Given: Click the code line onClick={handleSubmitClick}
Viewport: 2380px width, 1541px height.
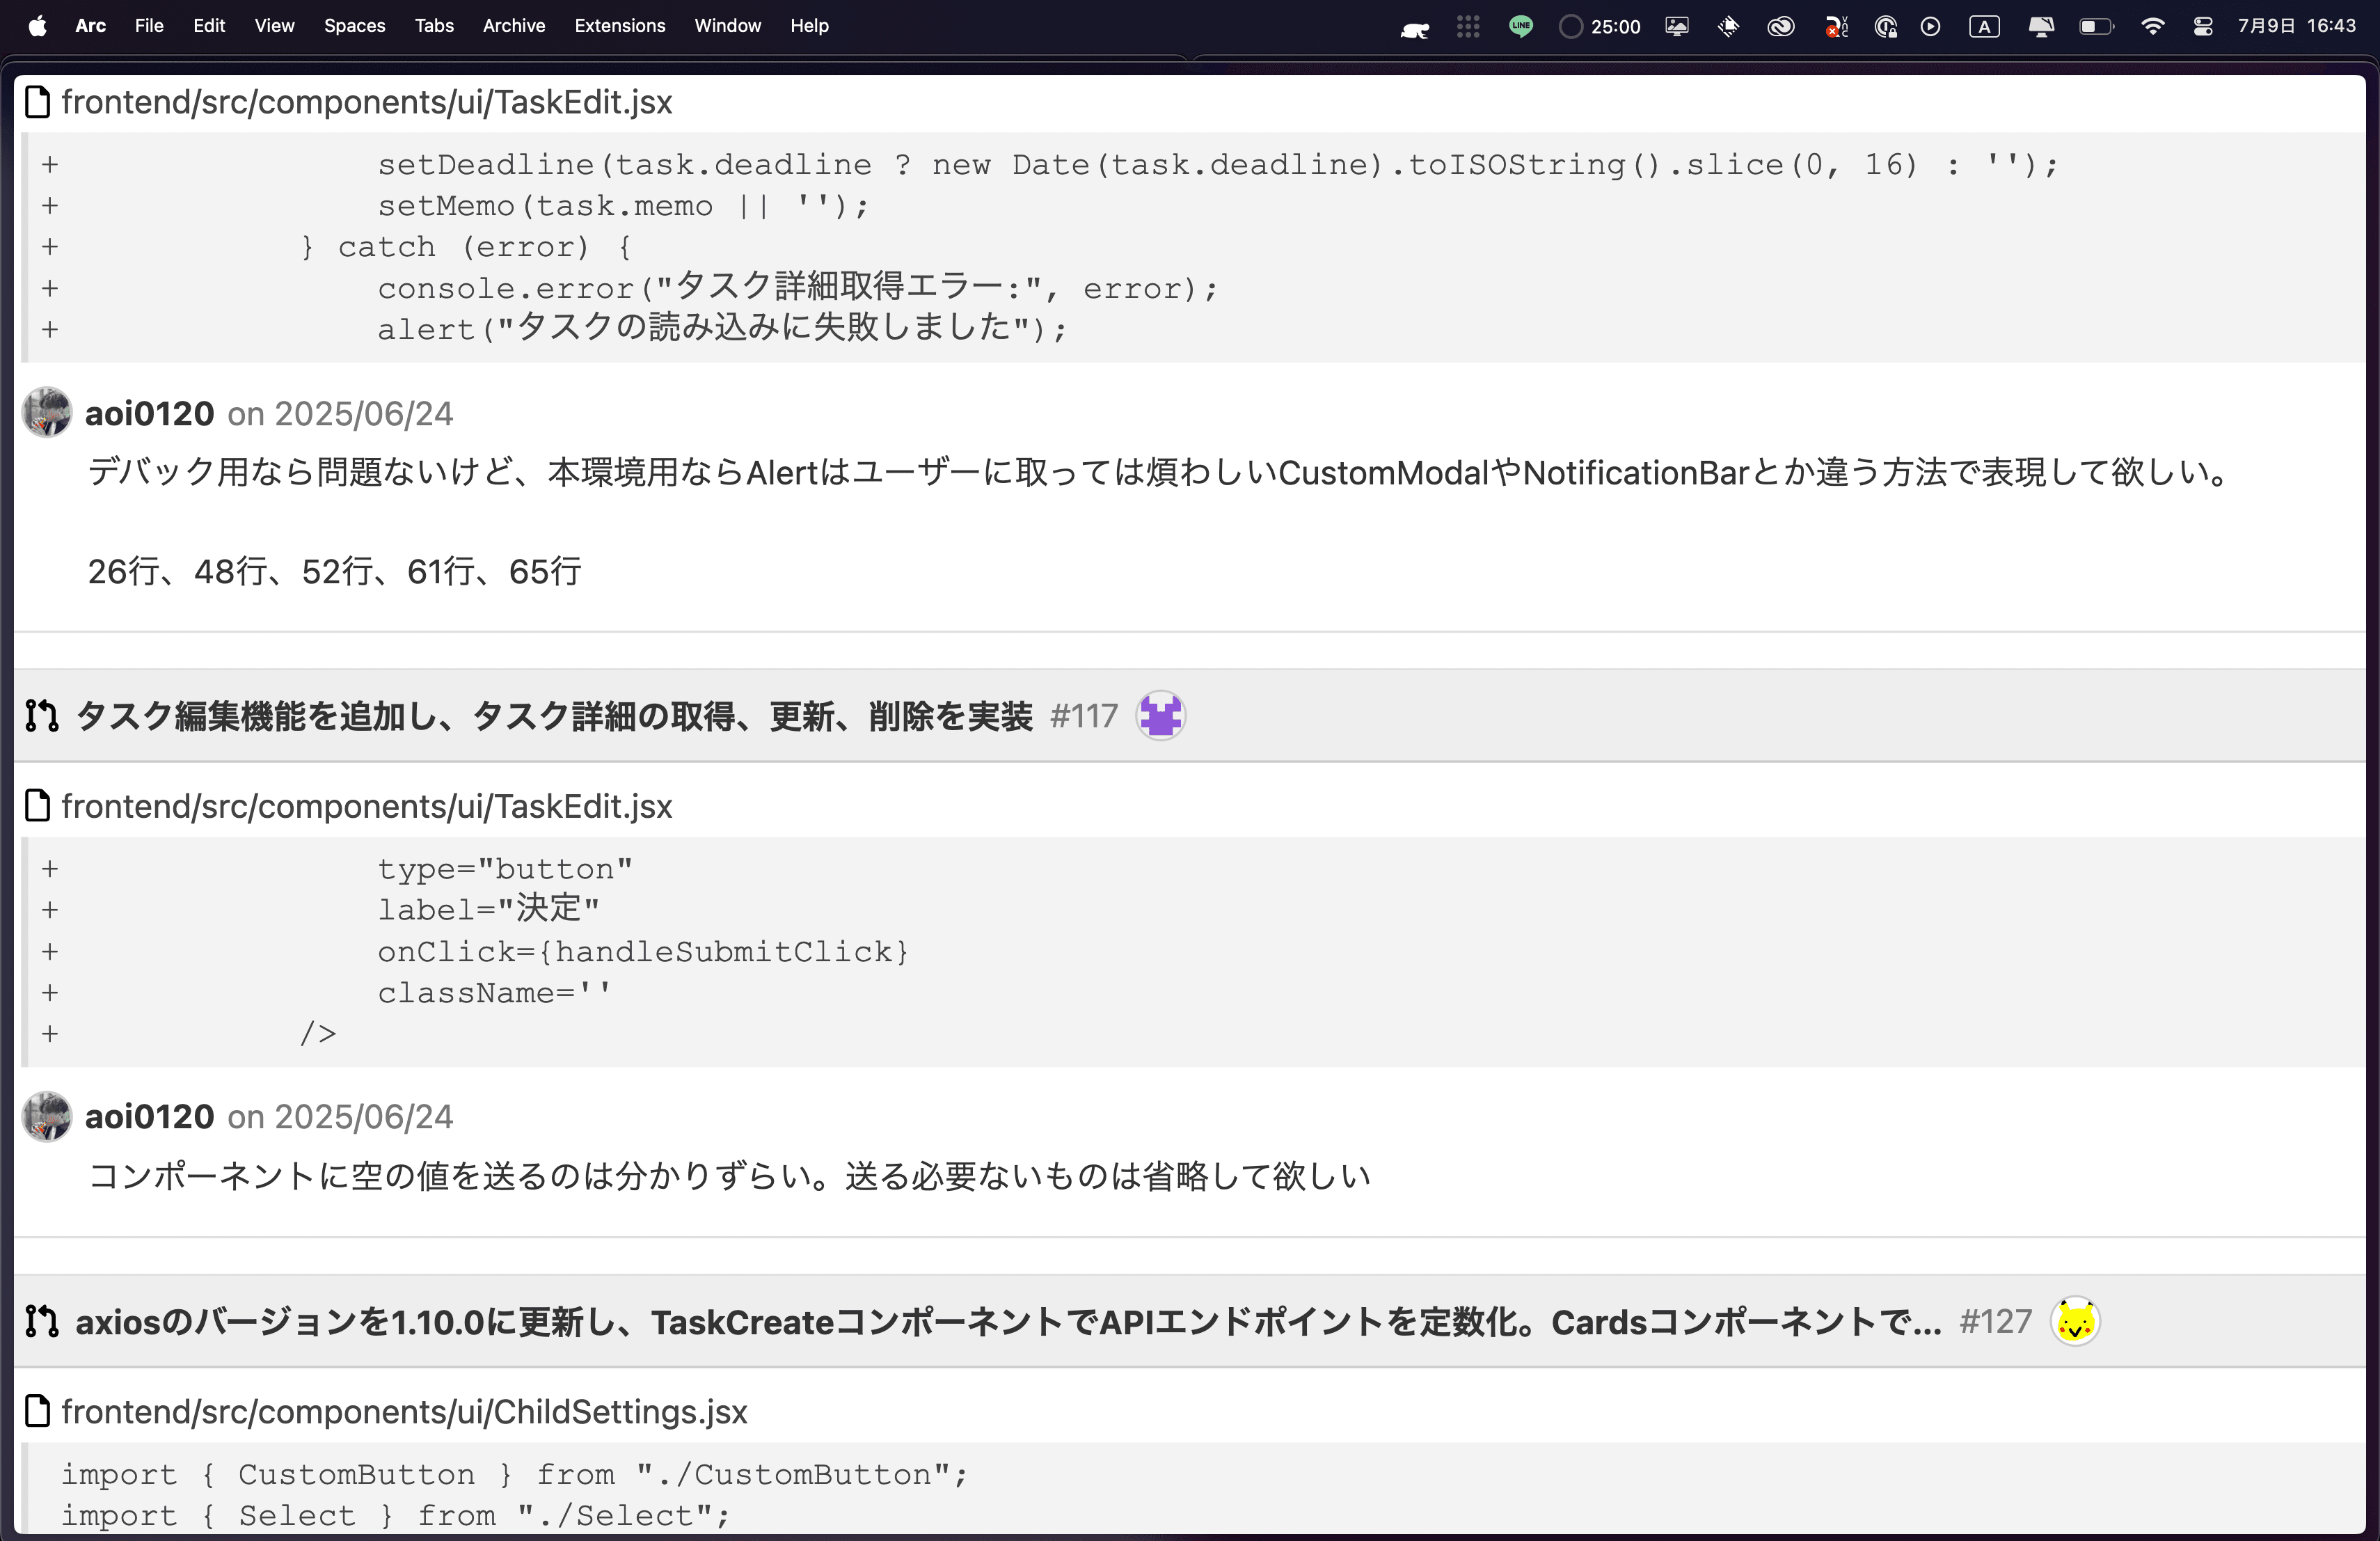Looking at the screenshot, I should tap(643, 951).
